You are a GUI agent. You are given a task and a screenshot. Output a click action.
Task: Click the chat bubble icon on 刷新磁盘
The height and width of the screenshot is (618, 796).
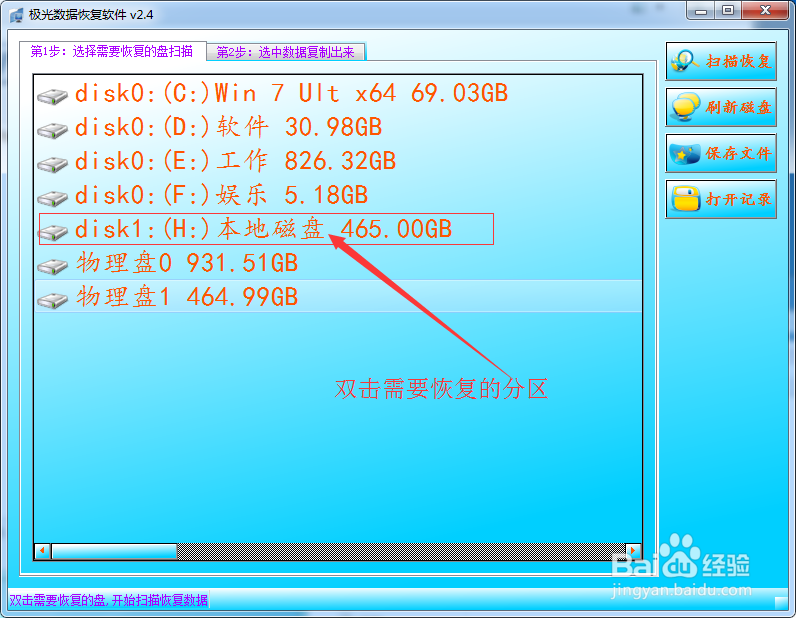[685, 107]
